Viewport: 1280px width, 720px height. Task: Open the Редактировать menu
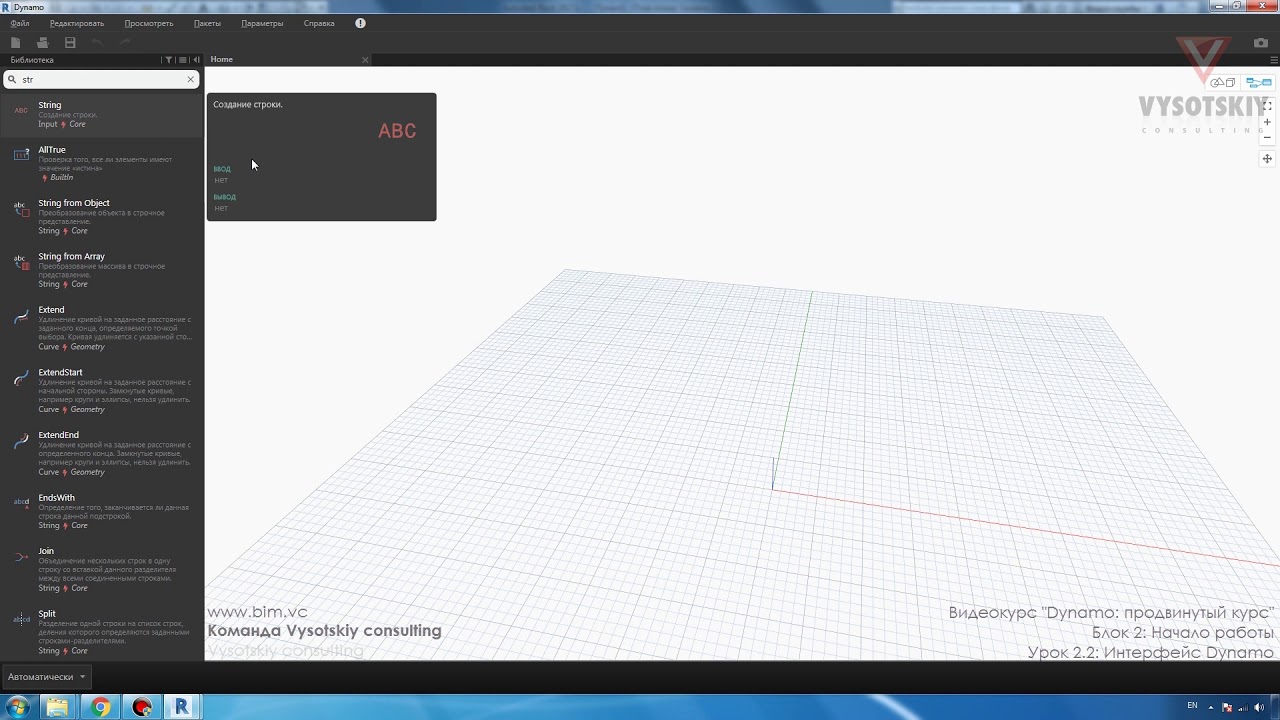[x=77, y=23]
